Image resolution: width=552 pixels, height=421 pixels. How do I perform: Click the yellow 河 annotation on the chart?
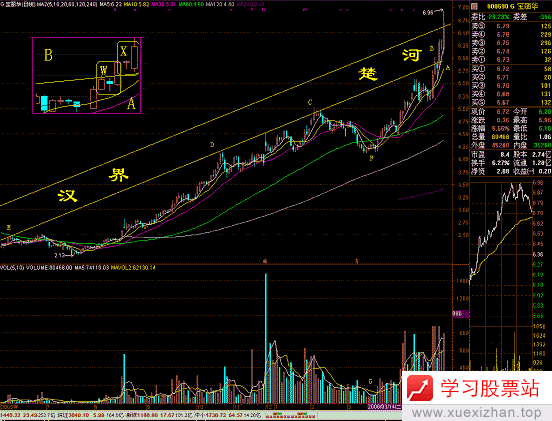click(412, 55)
